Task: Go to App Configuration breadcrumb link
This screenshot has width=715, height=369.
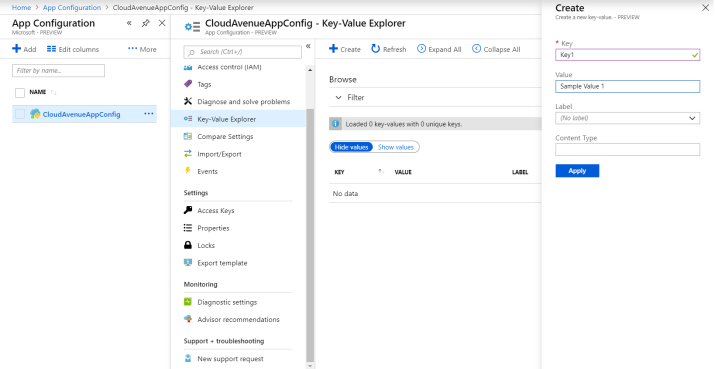Action: pyautogui.click(x=72, y=8)
